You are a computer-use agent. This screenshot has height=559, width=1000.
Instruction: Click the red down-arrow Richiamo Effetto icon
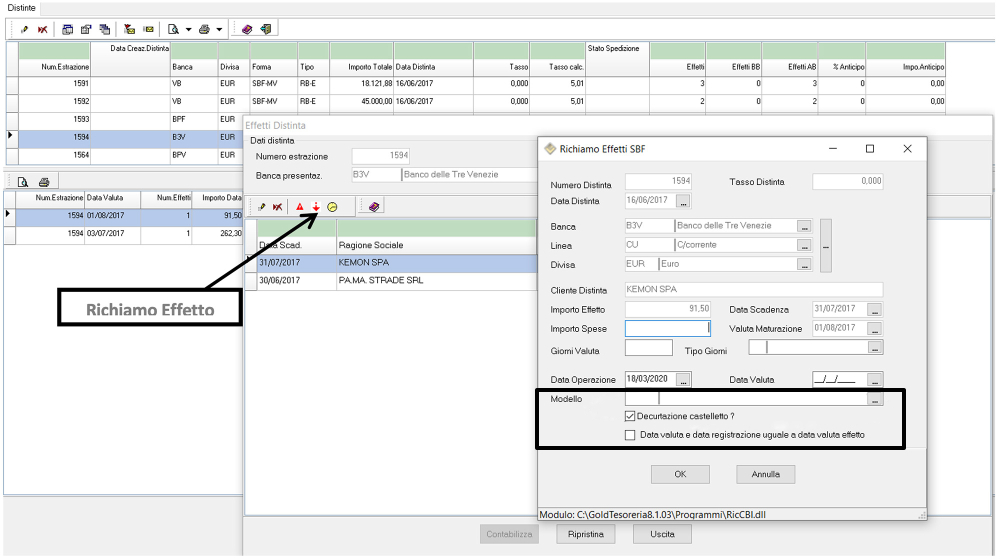316,206
